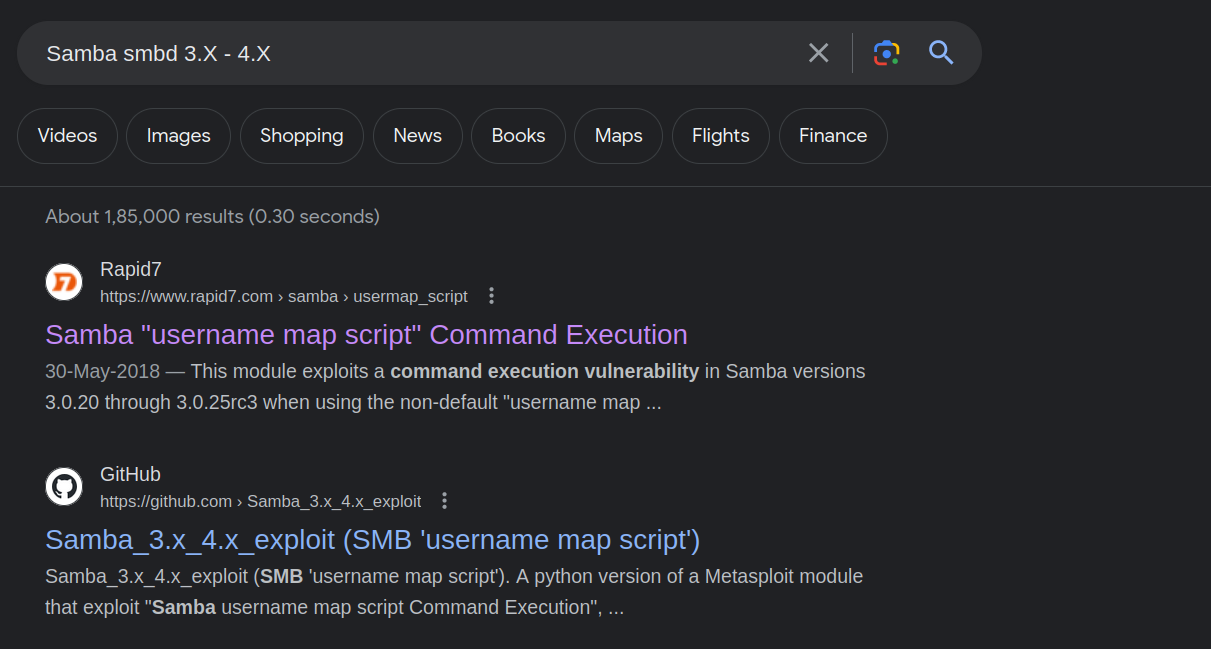The height and width of the screenshot is (649, 1211).
Task: Click the 'command execution vulnerability' bold text
Action: pos(545,371)
